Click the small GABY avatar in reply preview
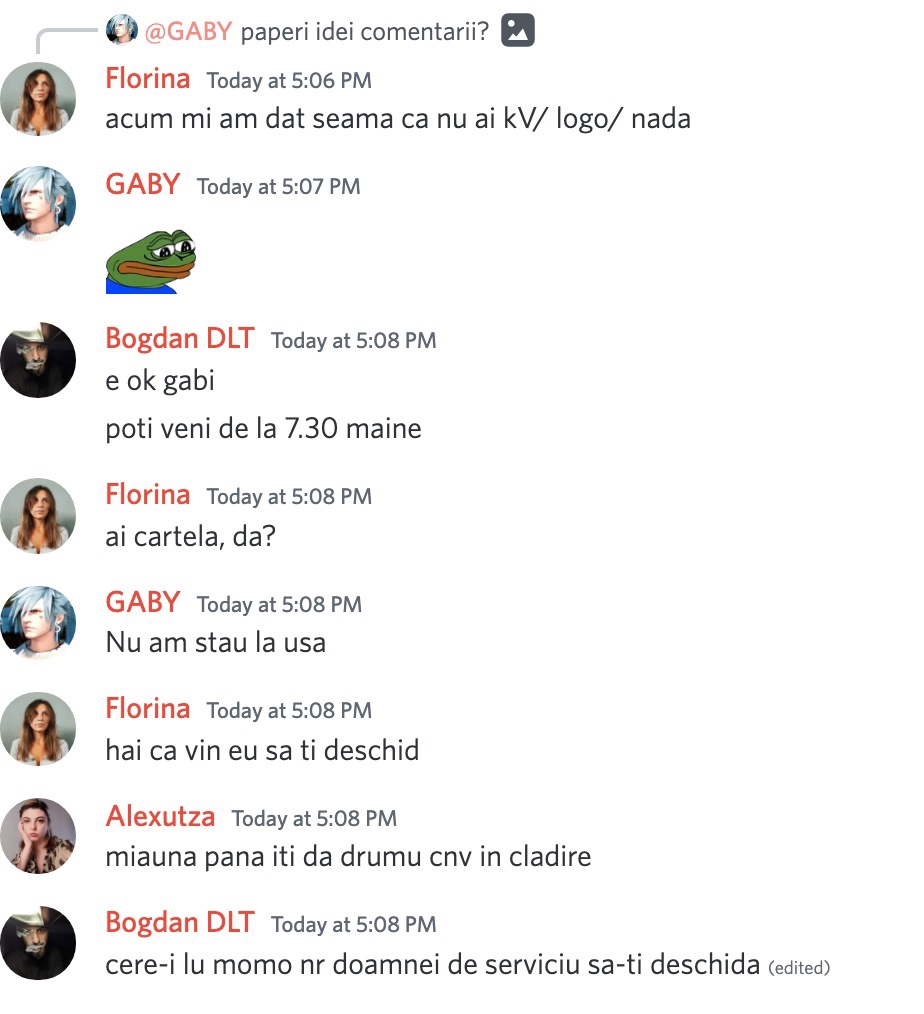Viewport: 924px width, 1014px height. [x=122, y=30]
